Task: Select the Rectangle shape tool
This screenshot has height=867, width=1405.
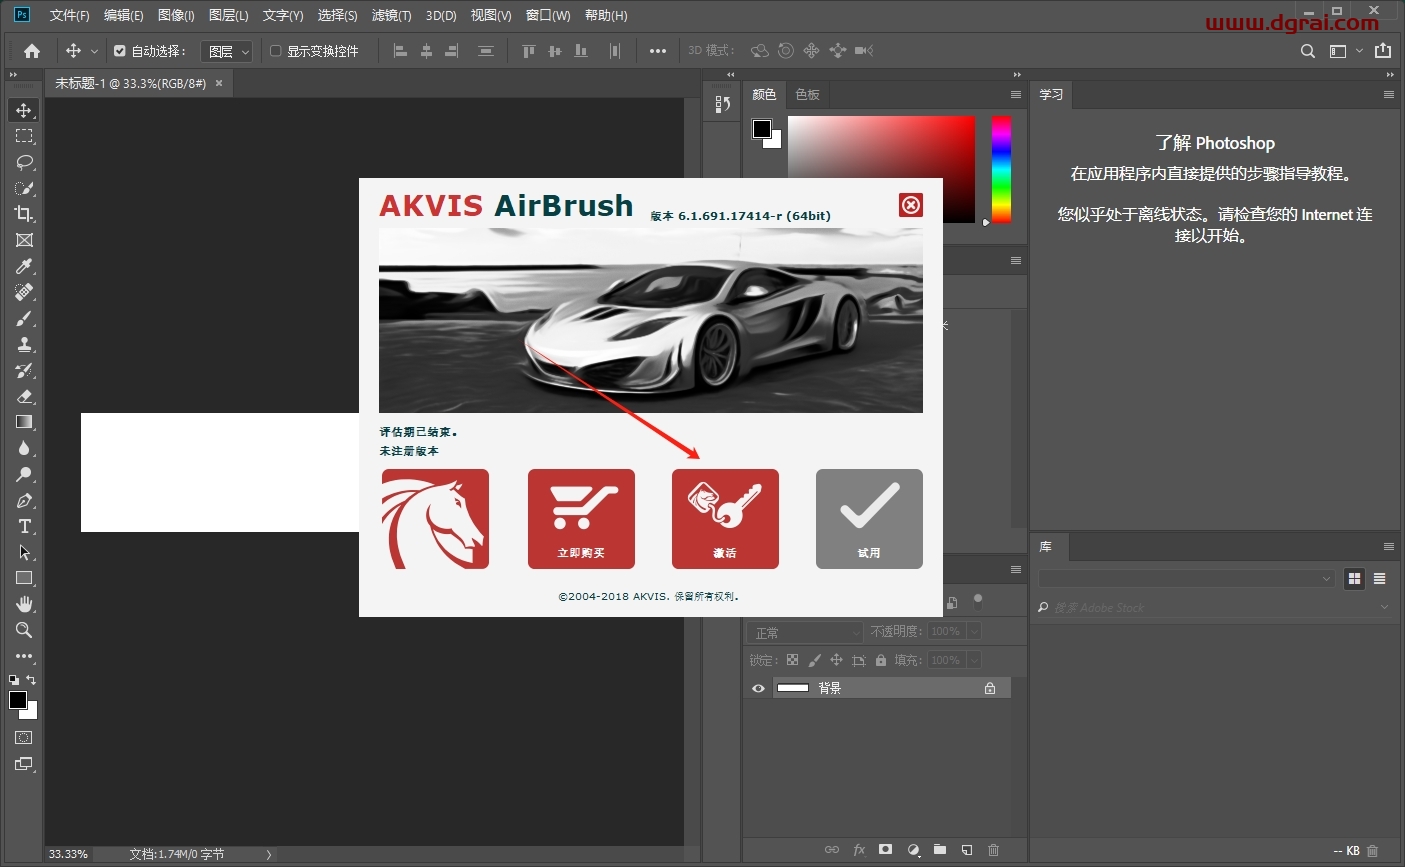Action: point(24,578)
